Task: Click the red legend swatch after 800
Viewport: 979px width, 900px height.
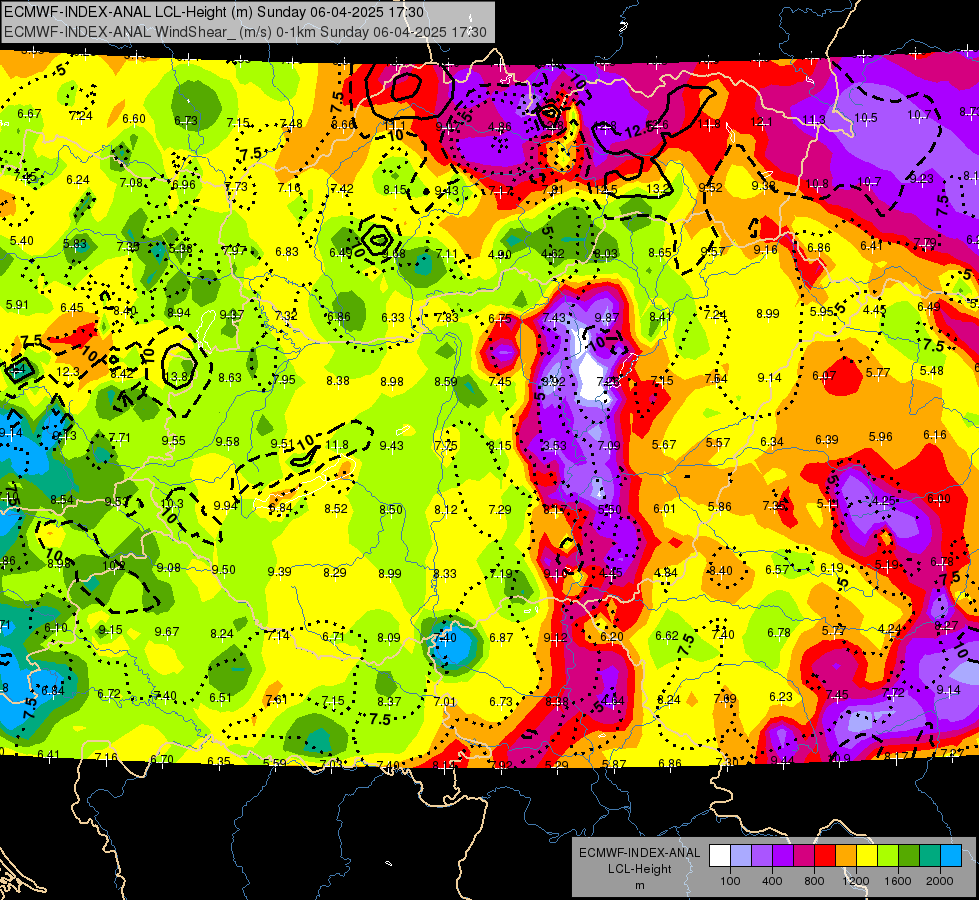Action: [825, 856]
